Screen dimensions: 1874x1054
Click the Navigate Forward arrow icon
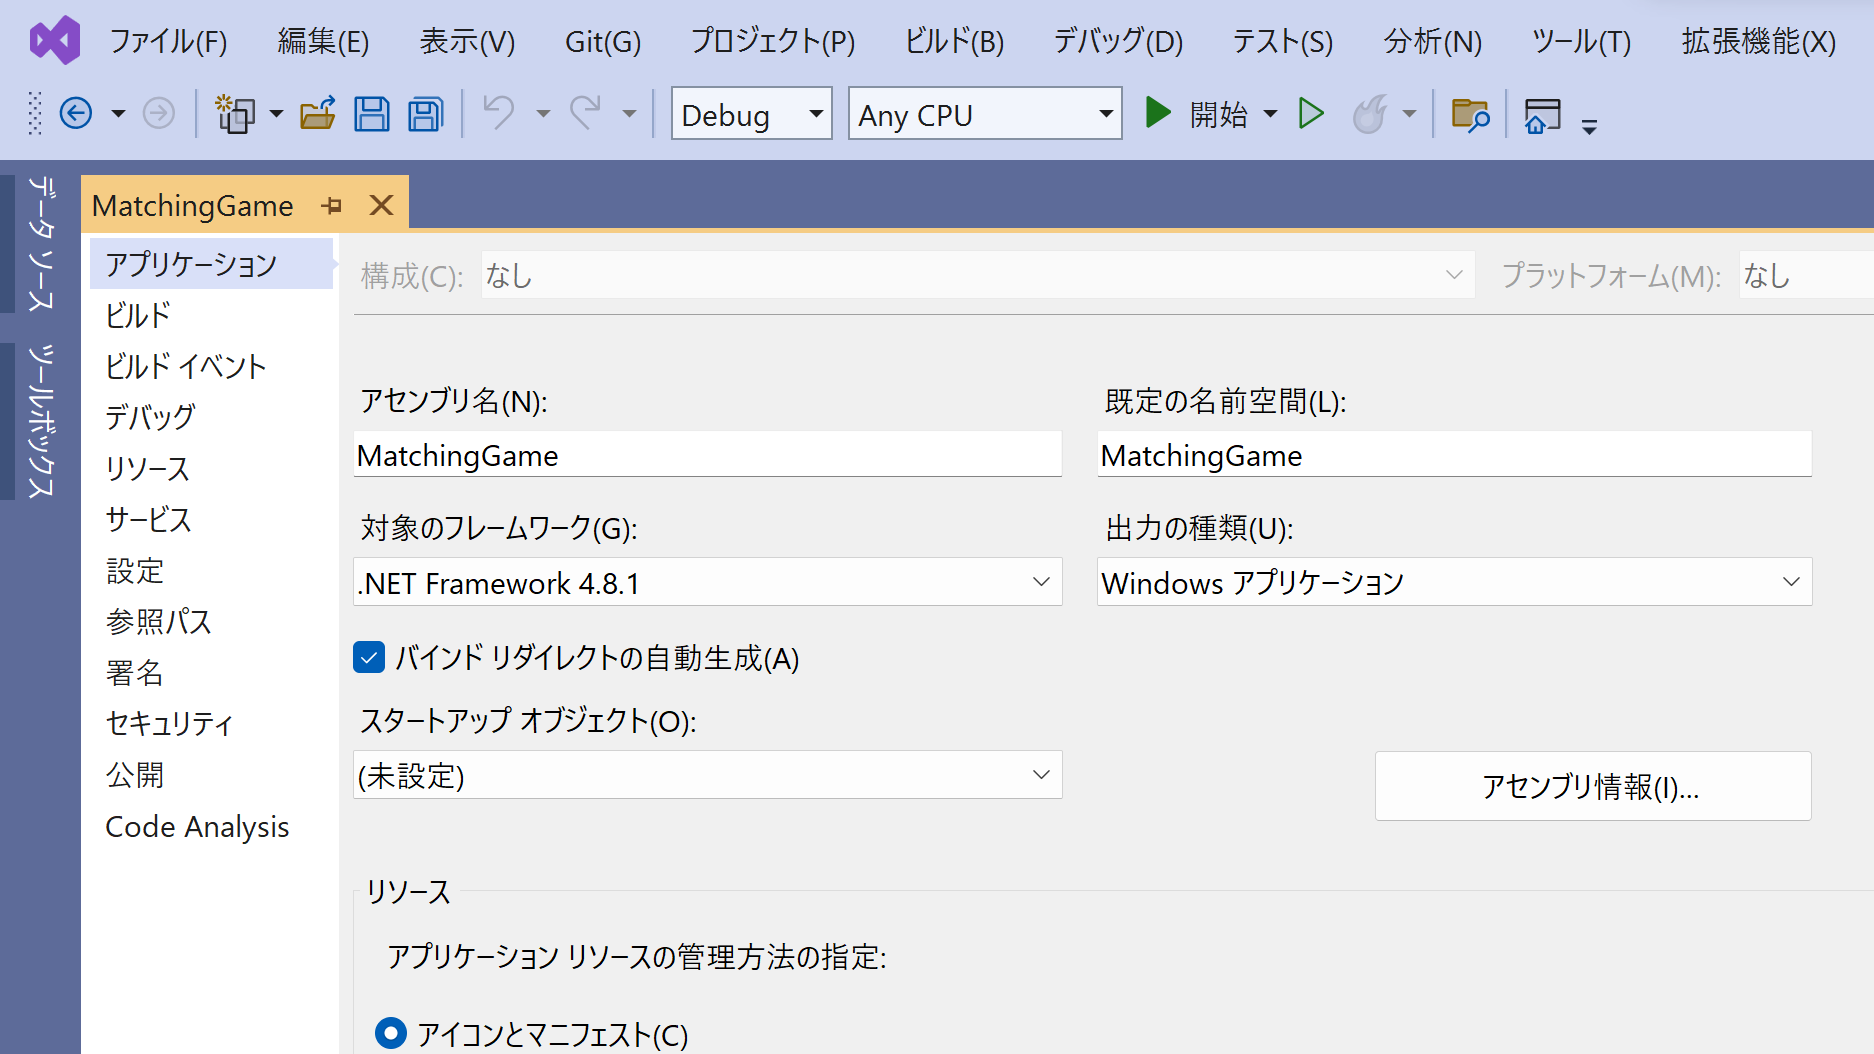coord(158,114)
